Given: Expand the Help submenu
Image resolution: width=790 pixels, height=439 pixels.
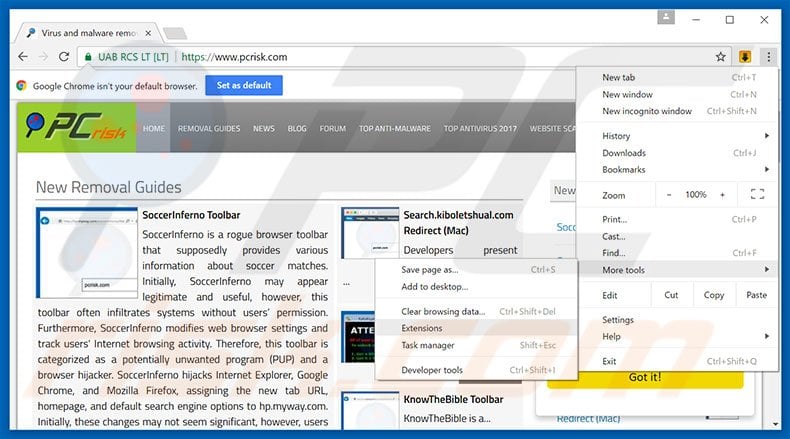Looking at the screenshot, I should pos(678,336).
